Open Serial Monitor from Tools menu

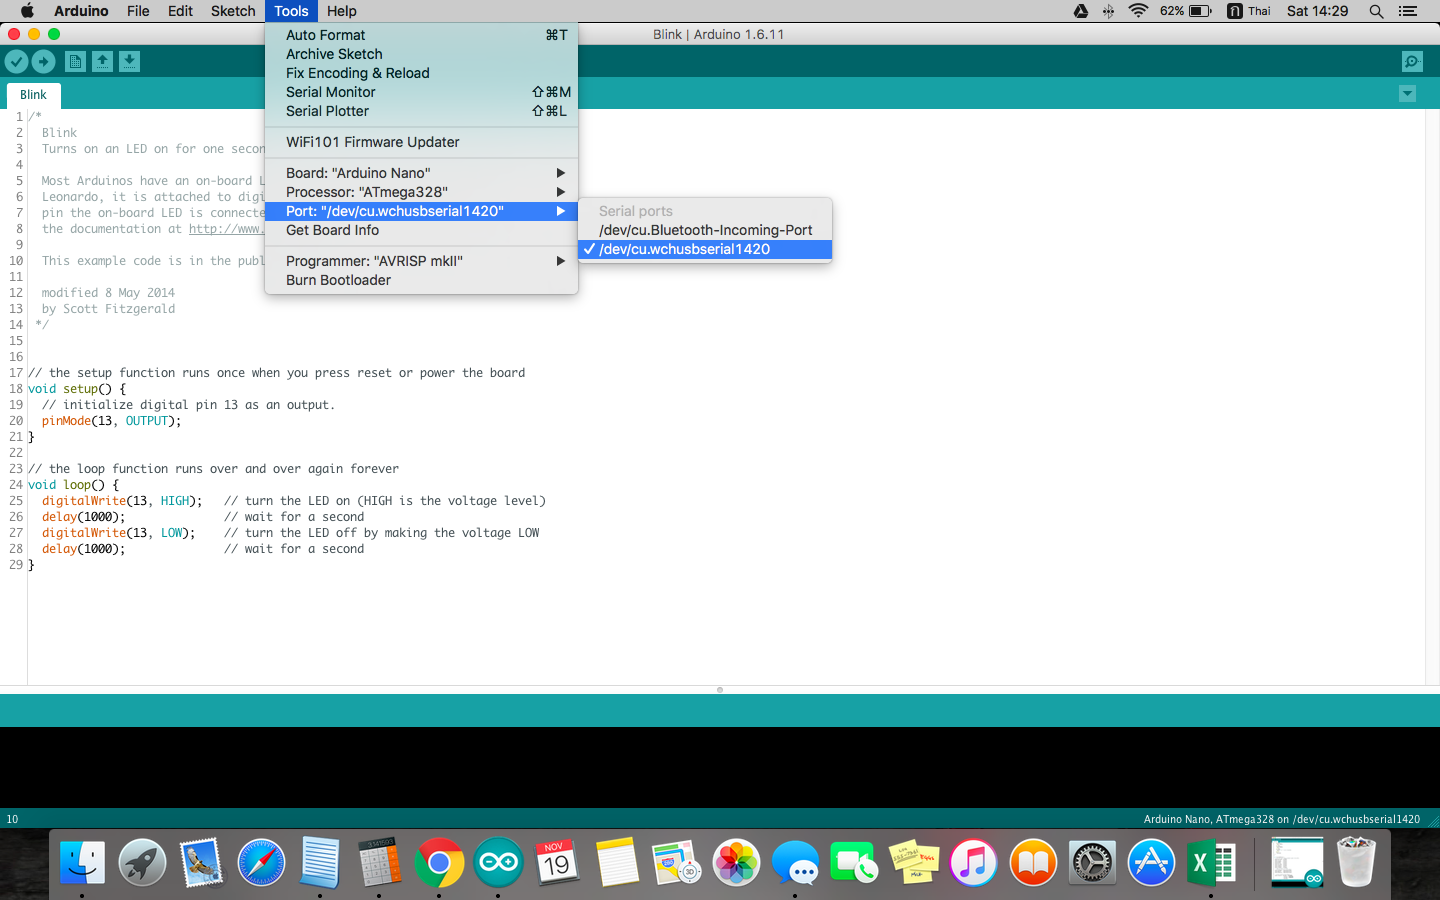pyautogui.click(x=421, y=92)
